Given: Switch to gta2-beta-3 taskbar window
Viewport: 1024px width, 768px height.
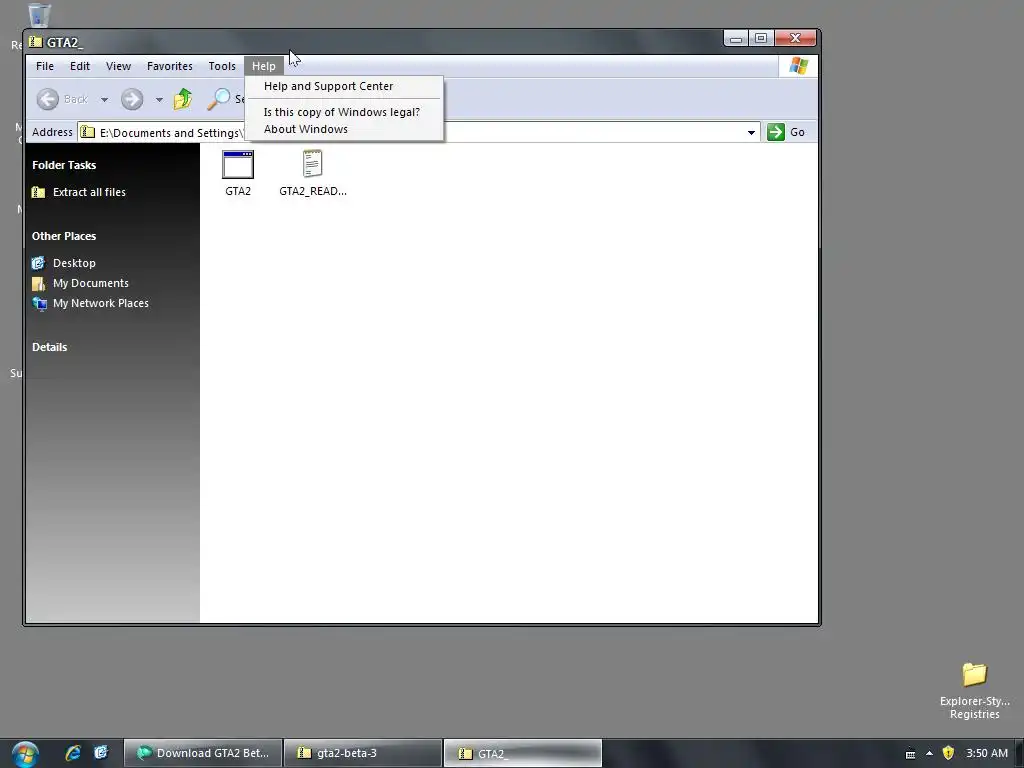Looking at the screenshot, I should pos(363,753).
